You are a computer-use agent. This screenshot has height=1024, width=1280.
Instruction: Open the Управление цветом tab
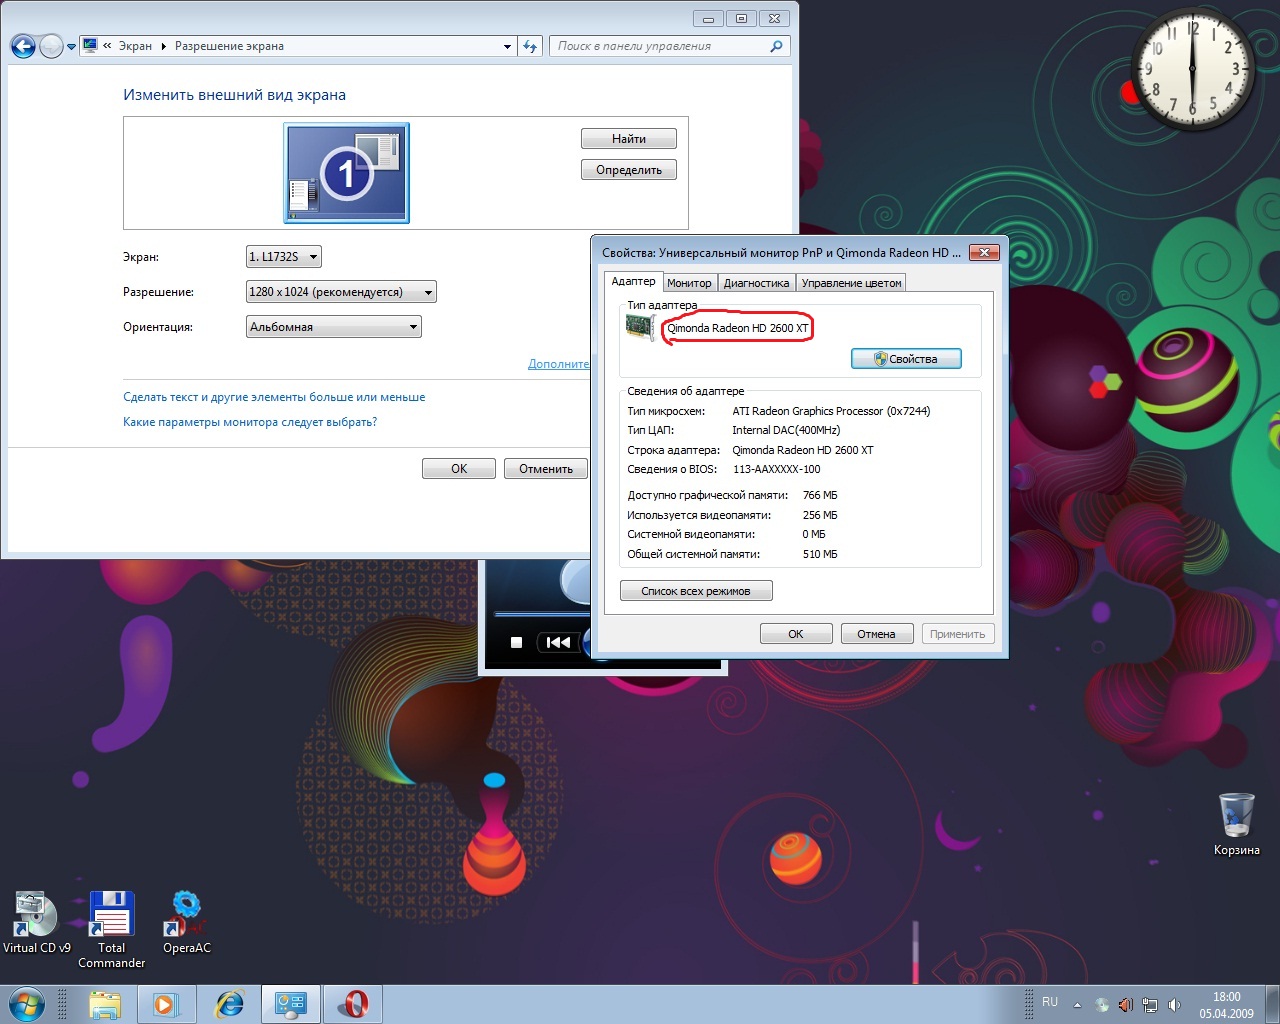851,283
